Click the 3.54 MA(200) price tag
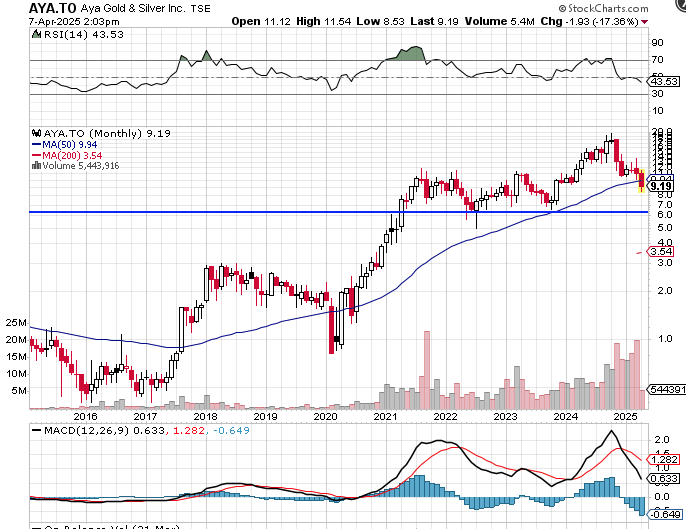 [661, 252]
